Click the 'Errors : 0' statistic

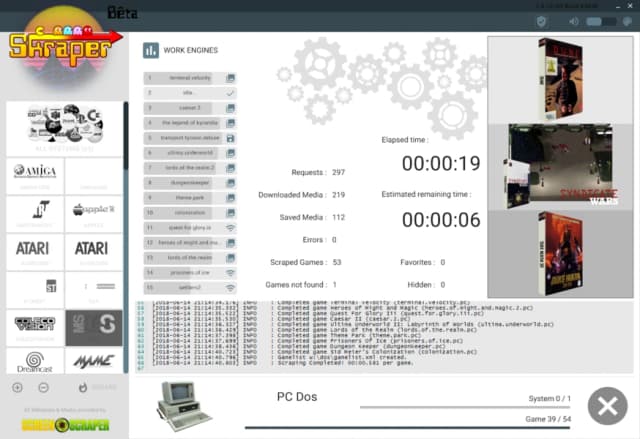(x=319, y=239)
